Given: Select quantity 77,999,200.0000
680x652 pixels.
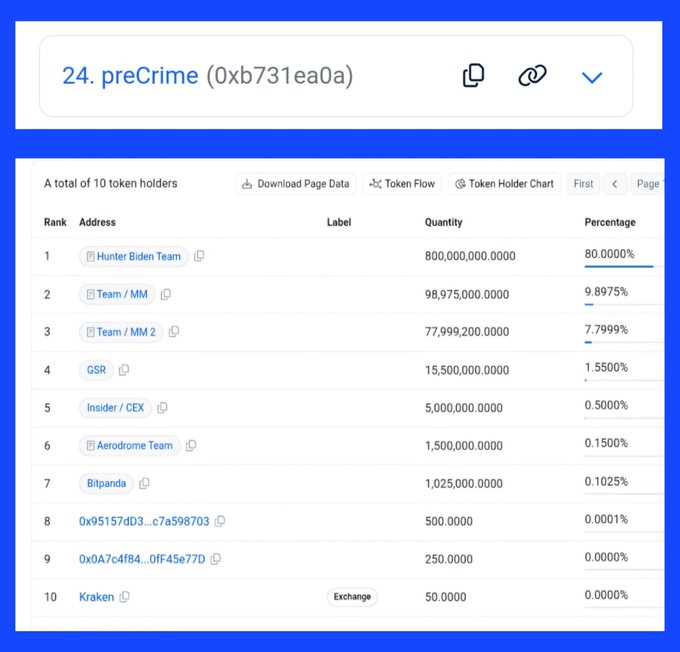Looking at the screenshot, I should [x=467, y=332].
